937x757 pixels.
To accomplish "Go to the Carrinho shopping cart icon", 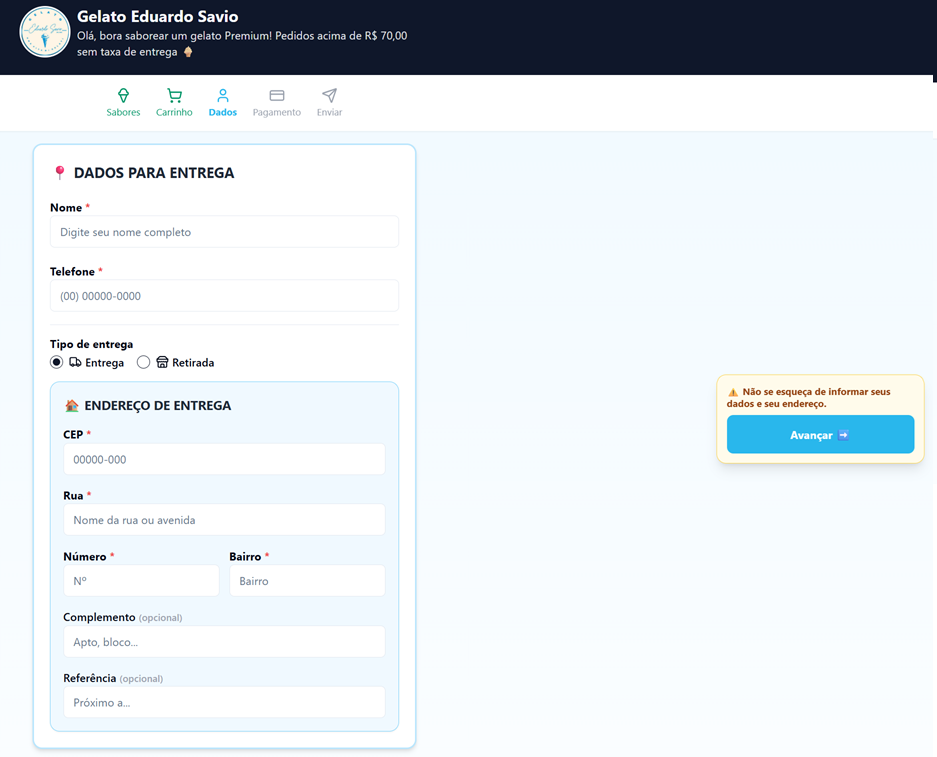I will point(174,95).
